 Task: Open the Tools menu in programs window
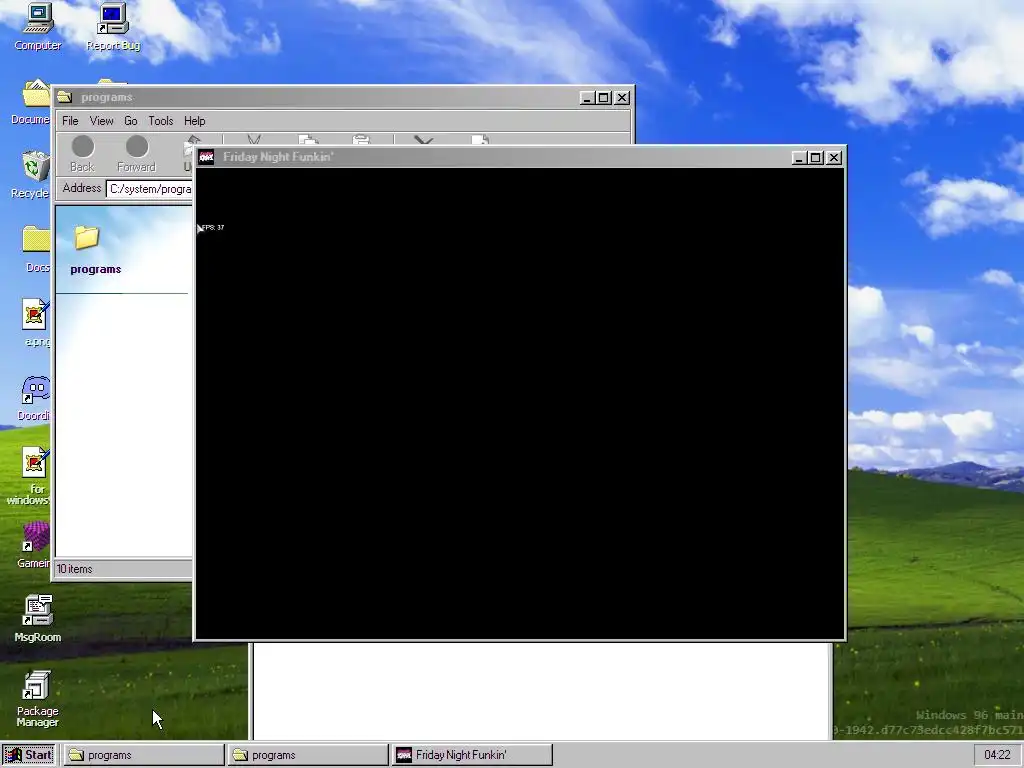(161, 121)
